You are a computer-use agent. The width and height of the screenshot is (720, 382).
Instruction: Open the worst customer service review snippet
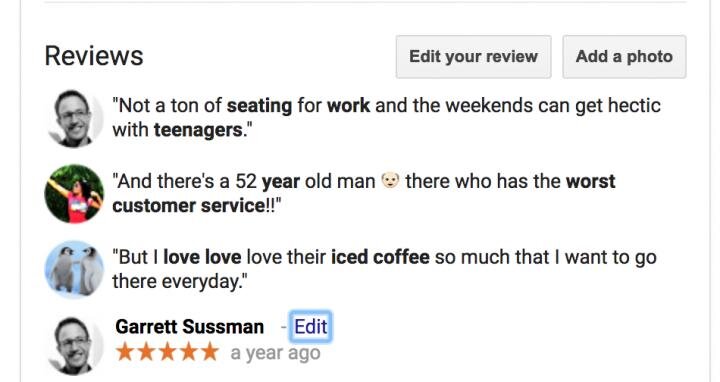tap(364, 194)
